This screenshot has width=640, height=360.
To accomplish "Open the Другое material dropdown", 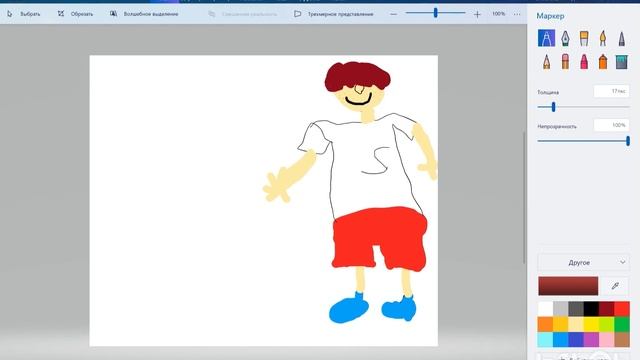I will click(x=583, y=262).
